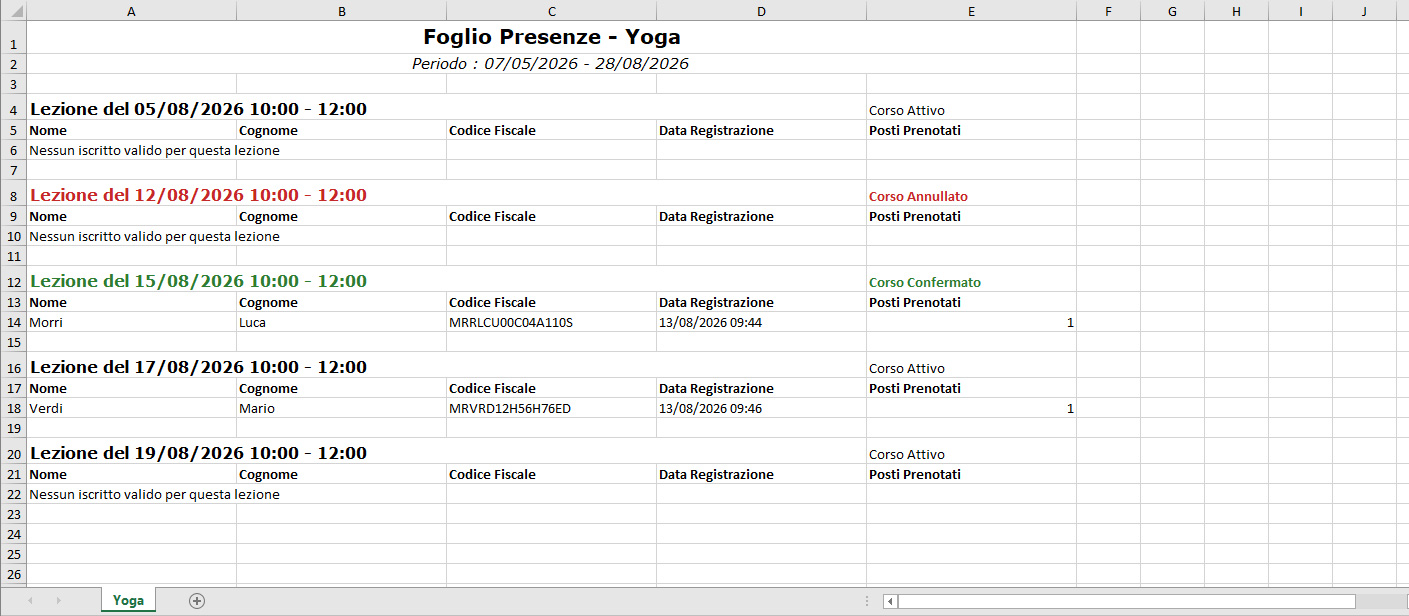Select column E header
The width and height of the screenshot is (1409, 616).
[x=971, y=11]
